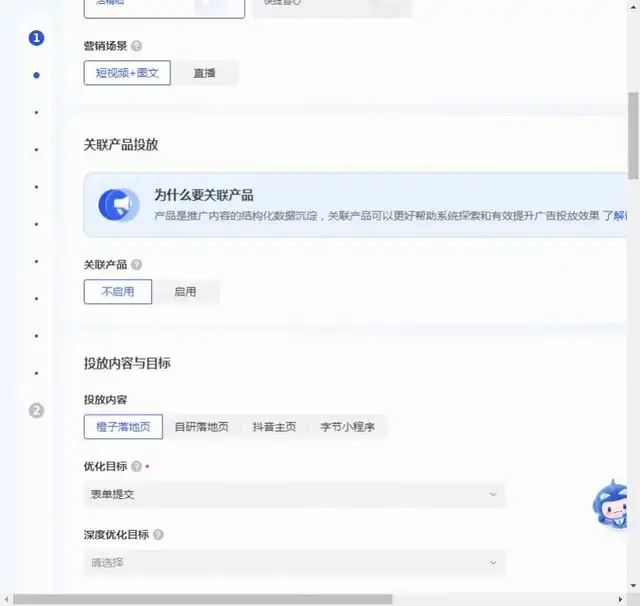640x606 pixels.
Task: Open the robot assistant mascot icon
Action: click(x=611, y=504)
